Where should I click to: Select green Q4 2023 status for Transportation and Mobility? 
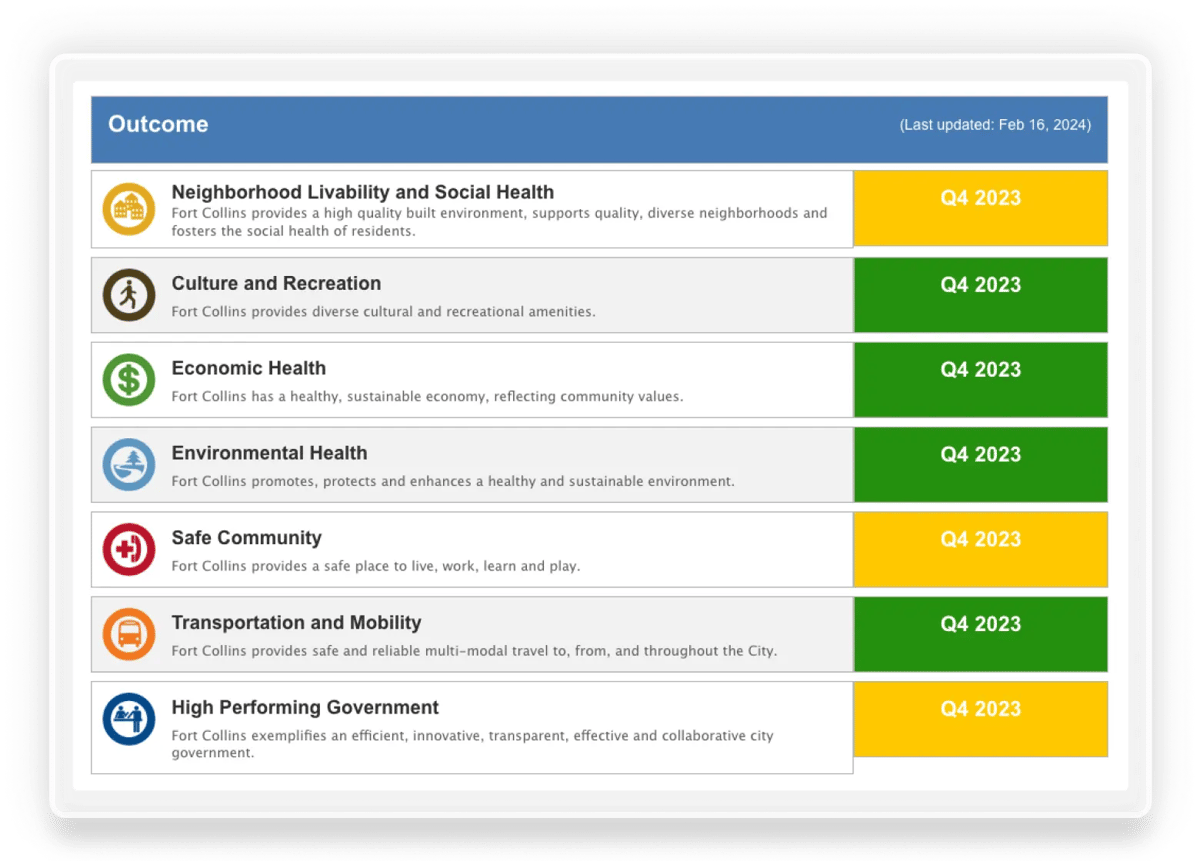click(x=980, y=635)
